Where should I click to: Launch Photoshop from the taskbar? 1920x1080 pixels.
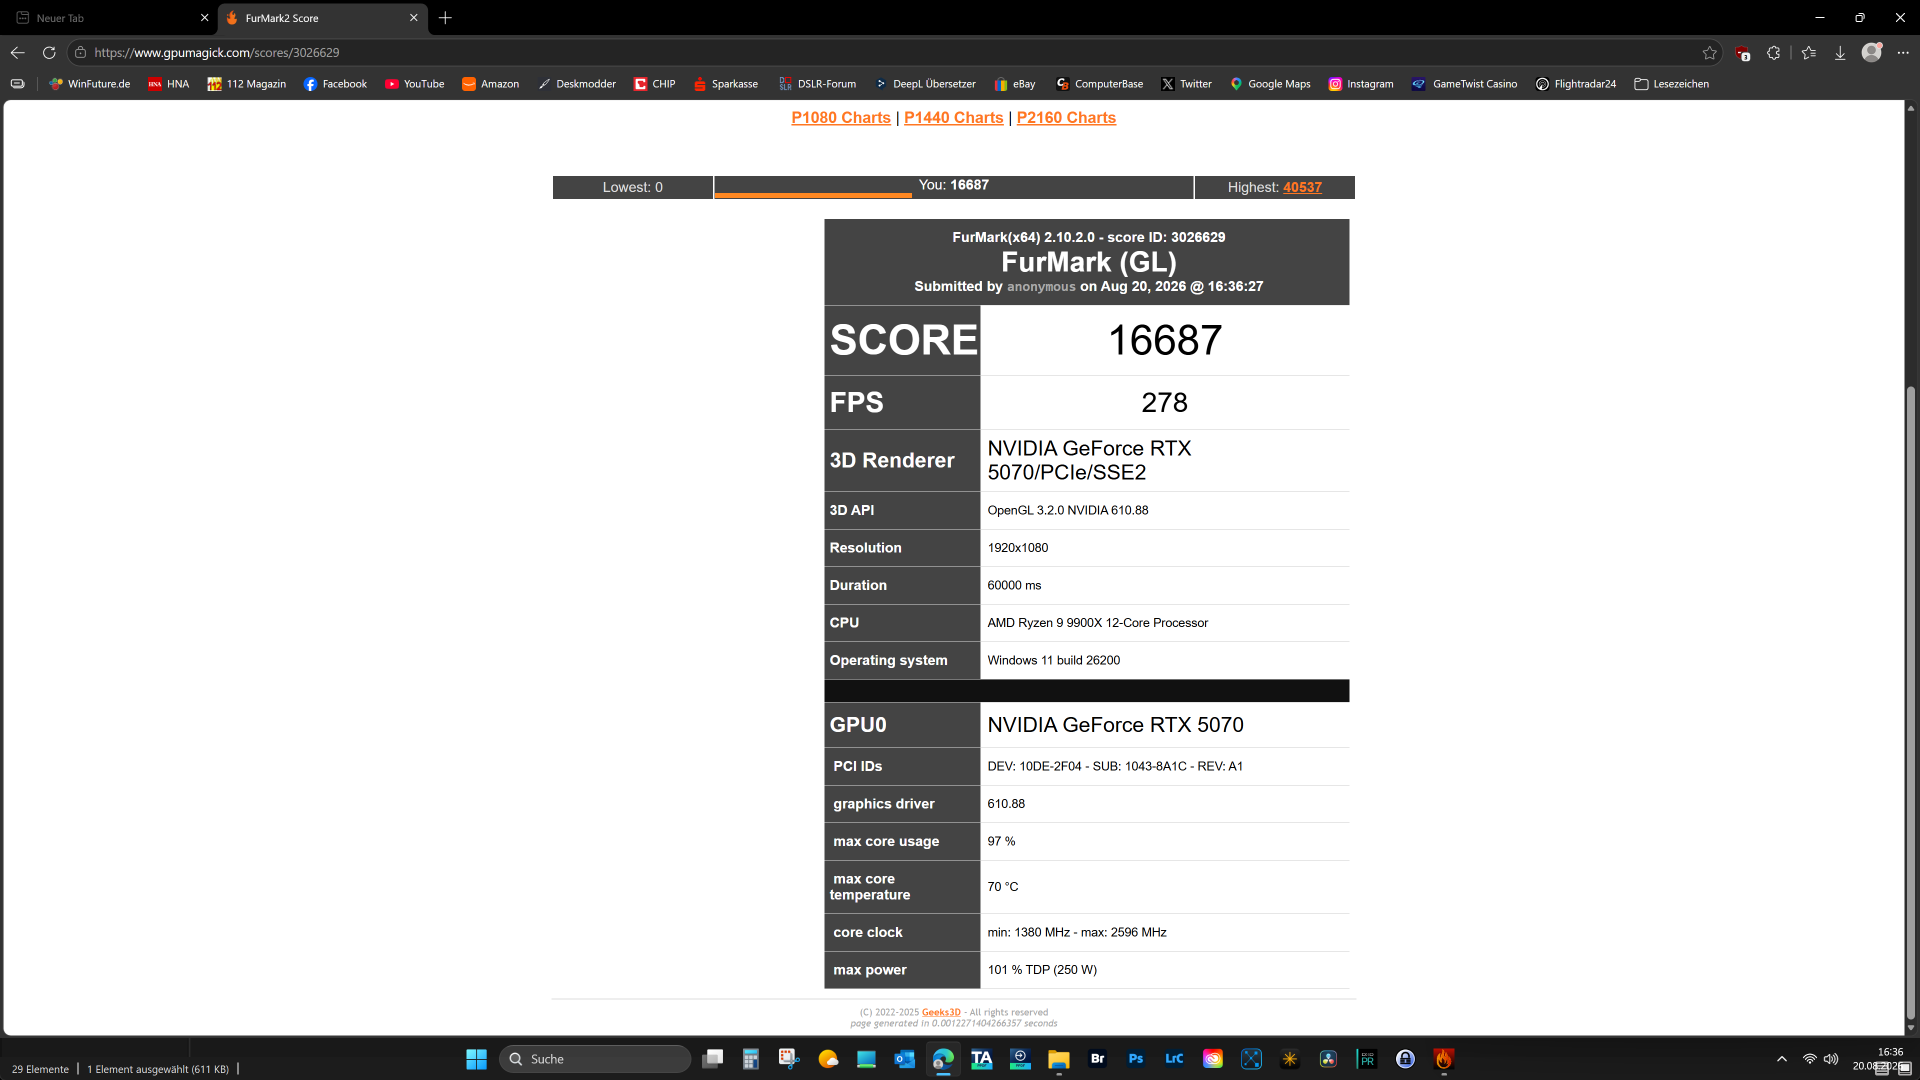point(1136,1059)
